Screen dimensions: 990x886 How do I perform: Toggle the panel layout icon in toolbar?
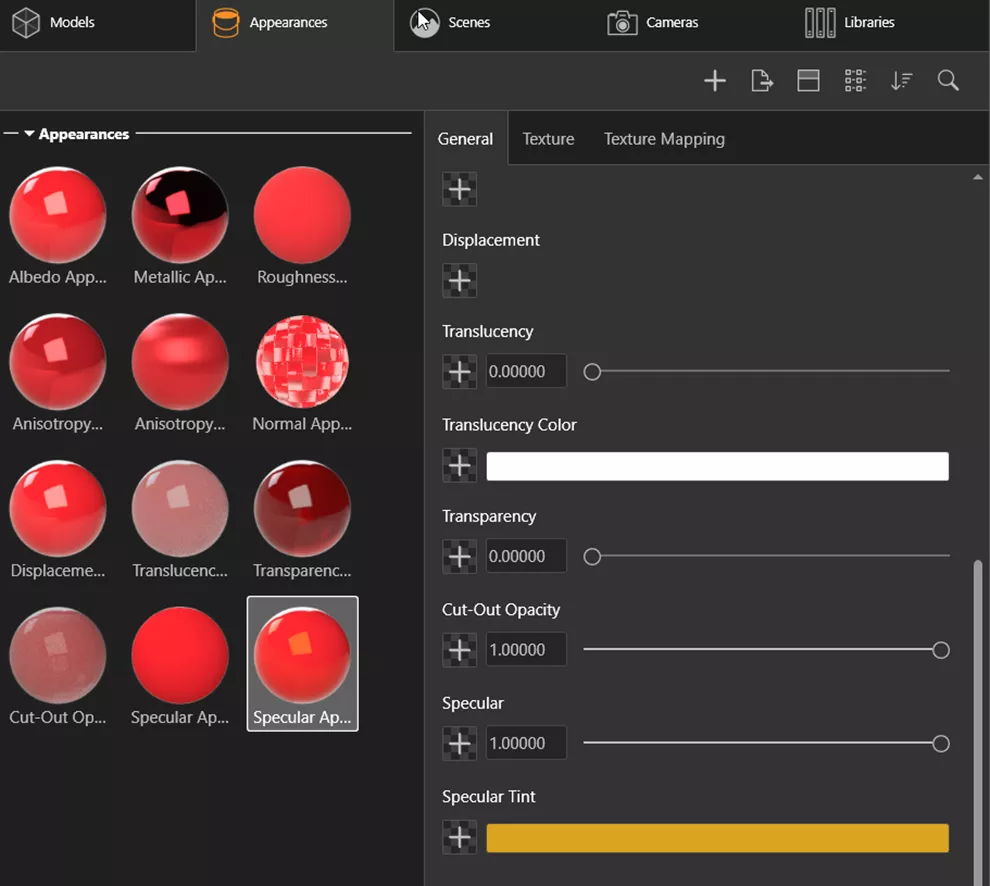pos(808,81)
